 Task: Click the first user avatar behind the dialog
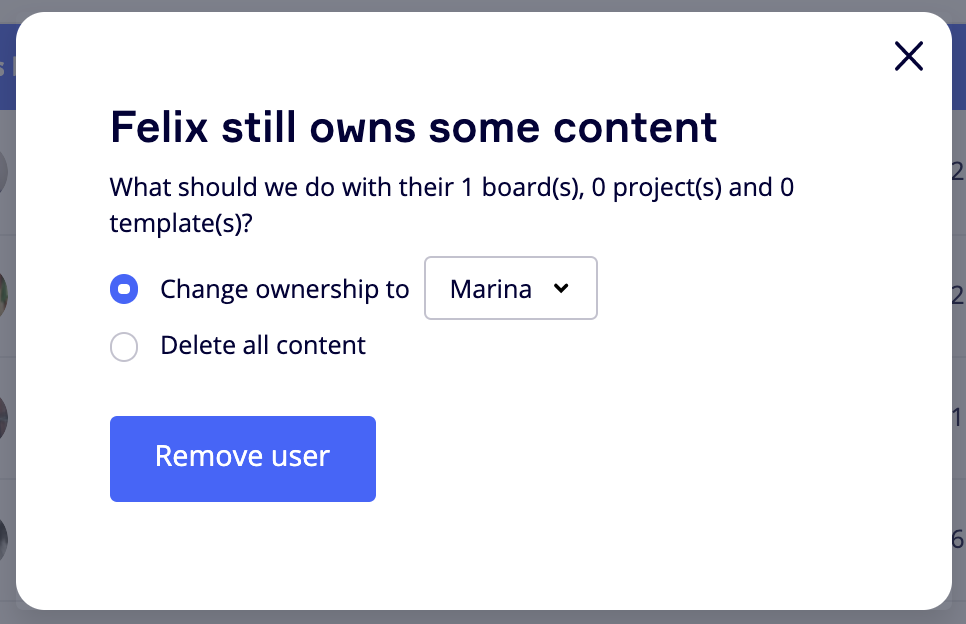click(x=5, y=172)
